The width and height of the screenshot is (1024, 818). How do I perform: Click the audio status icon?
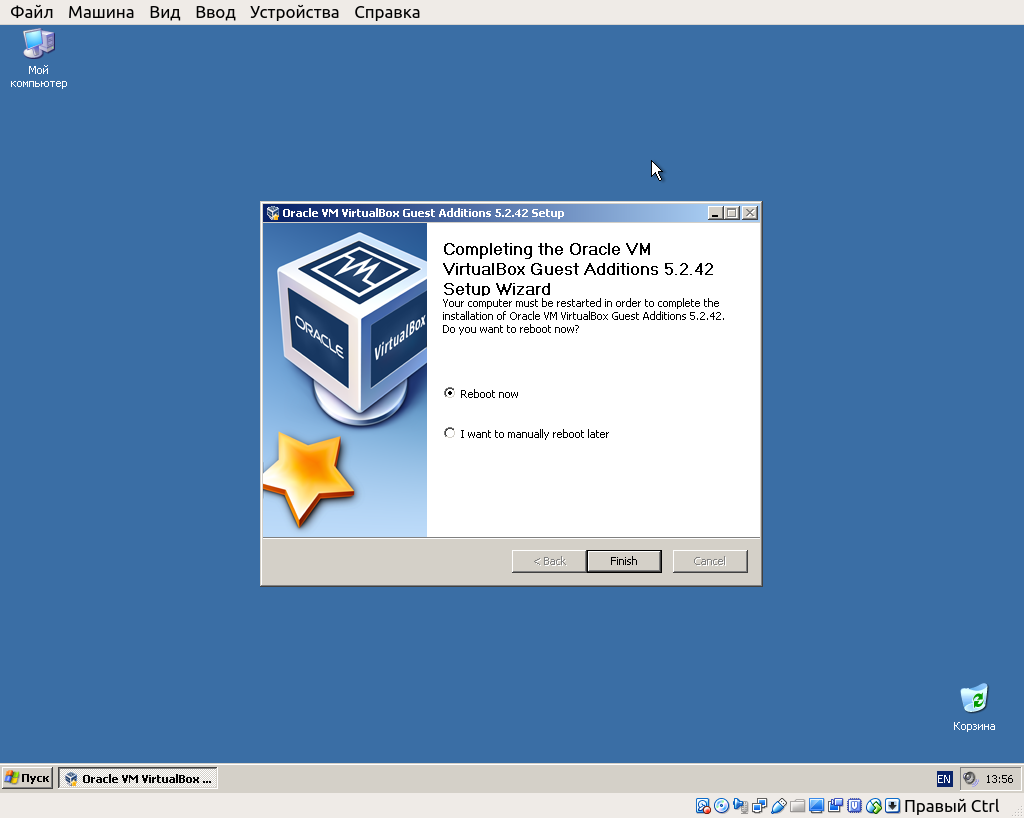[741, 806]
